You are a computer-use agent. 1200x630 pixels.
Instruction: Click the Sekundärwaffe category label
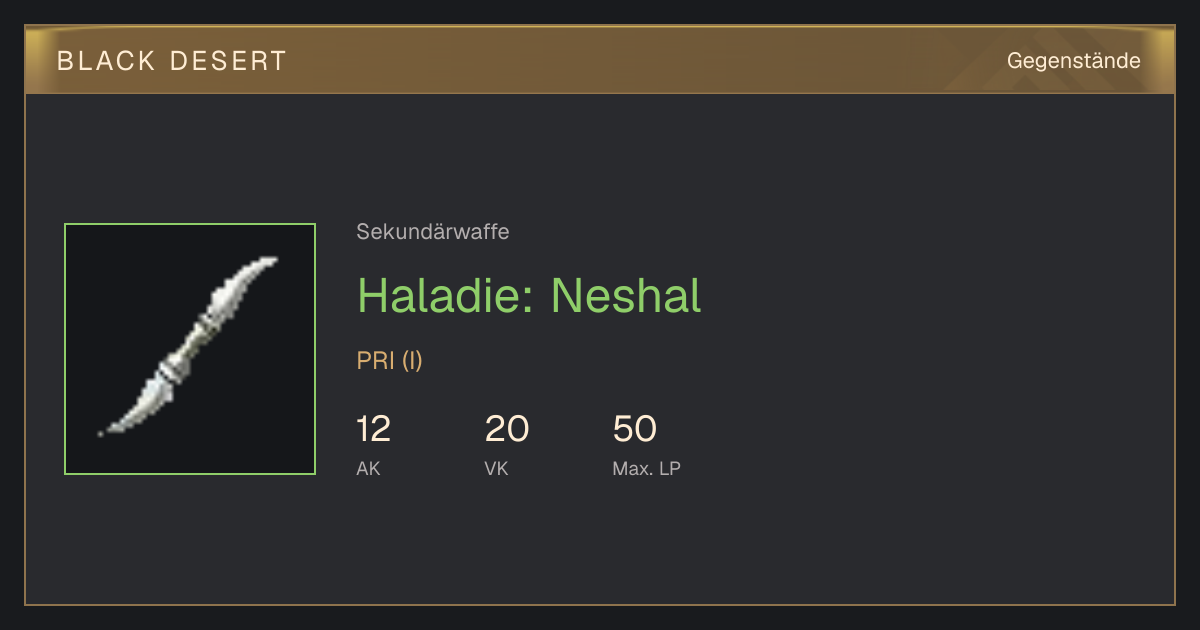[x=433, y=232]
